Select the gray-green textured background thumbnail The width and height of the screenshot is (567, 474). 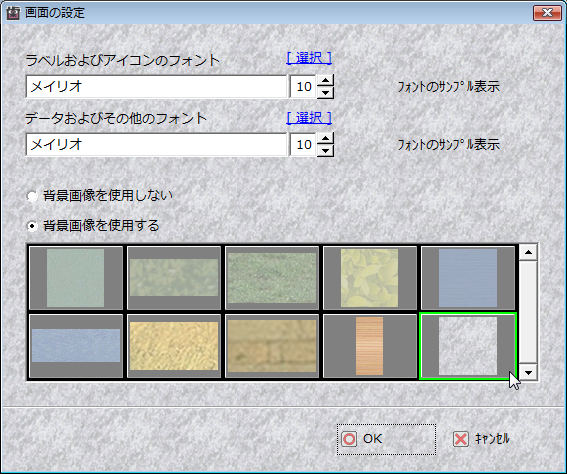pyautogui.click(x=76, y=278)
